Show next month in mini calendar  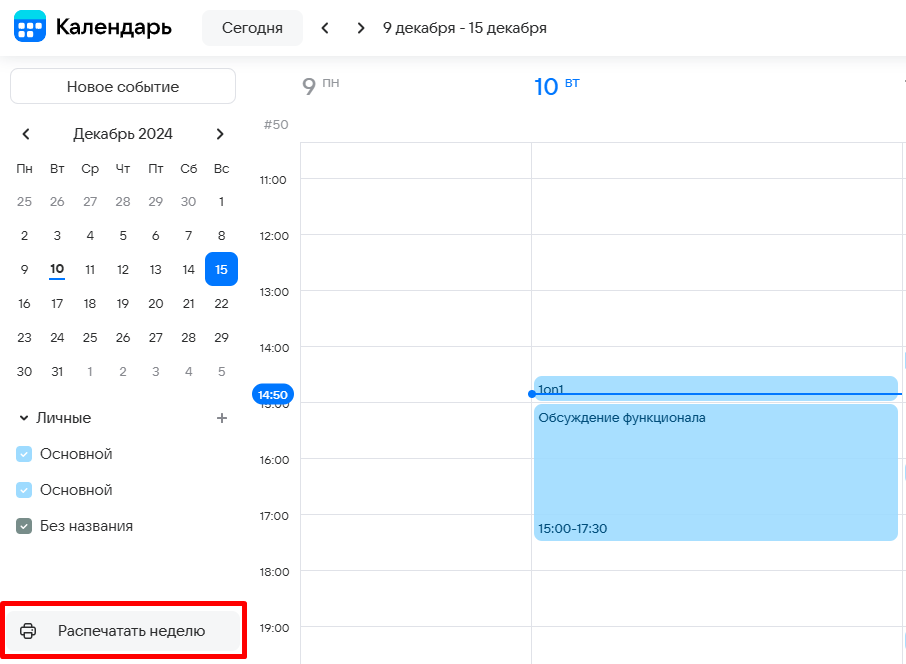pos(220,134)
